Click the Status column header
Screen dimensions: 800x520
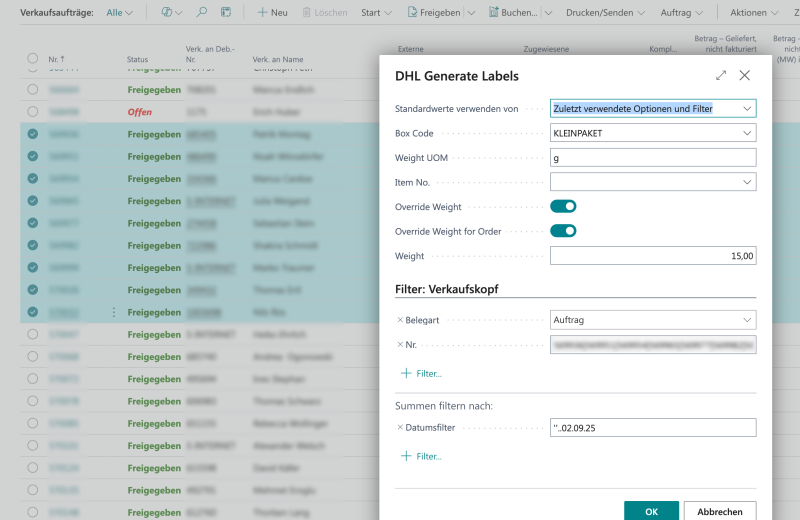(137, 59)
